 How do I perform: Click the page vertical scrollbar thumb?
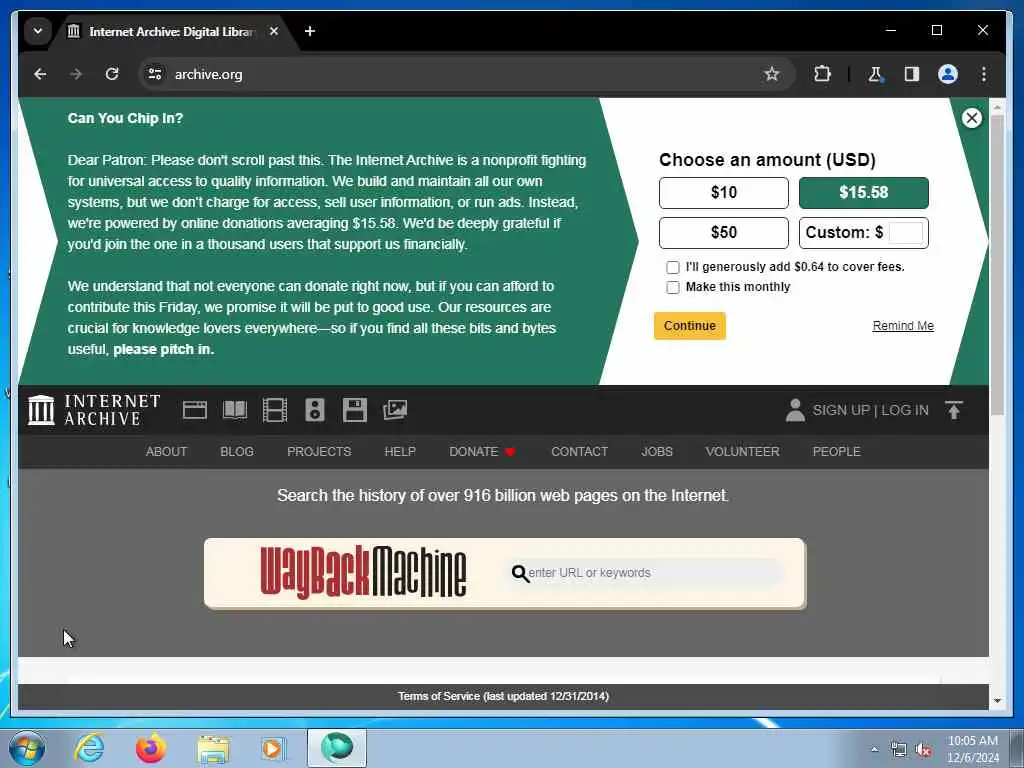coord(997,264)
